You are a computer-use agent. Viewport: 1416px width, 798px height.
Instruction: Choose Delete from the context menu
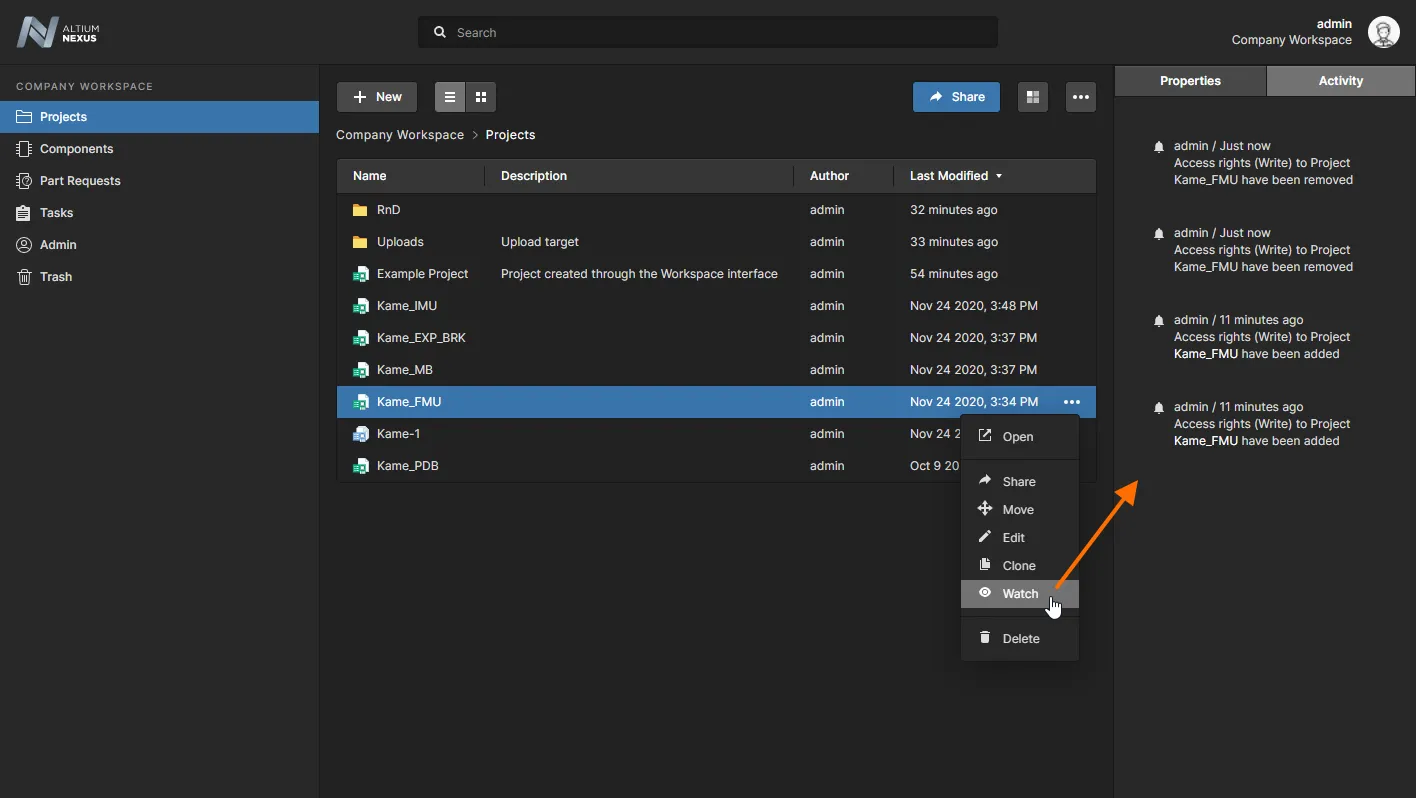tap(1019, 639)
